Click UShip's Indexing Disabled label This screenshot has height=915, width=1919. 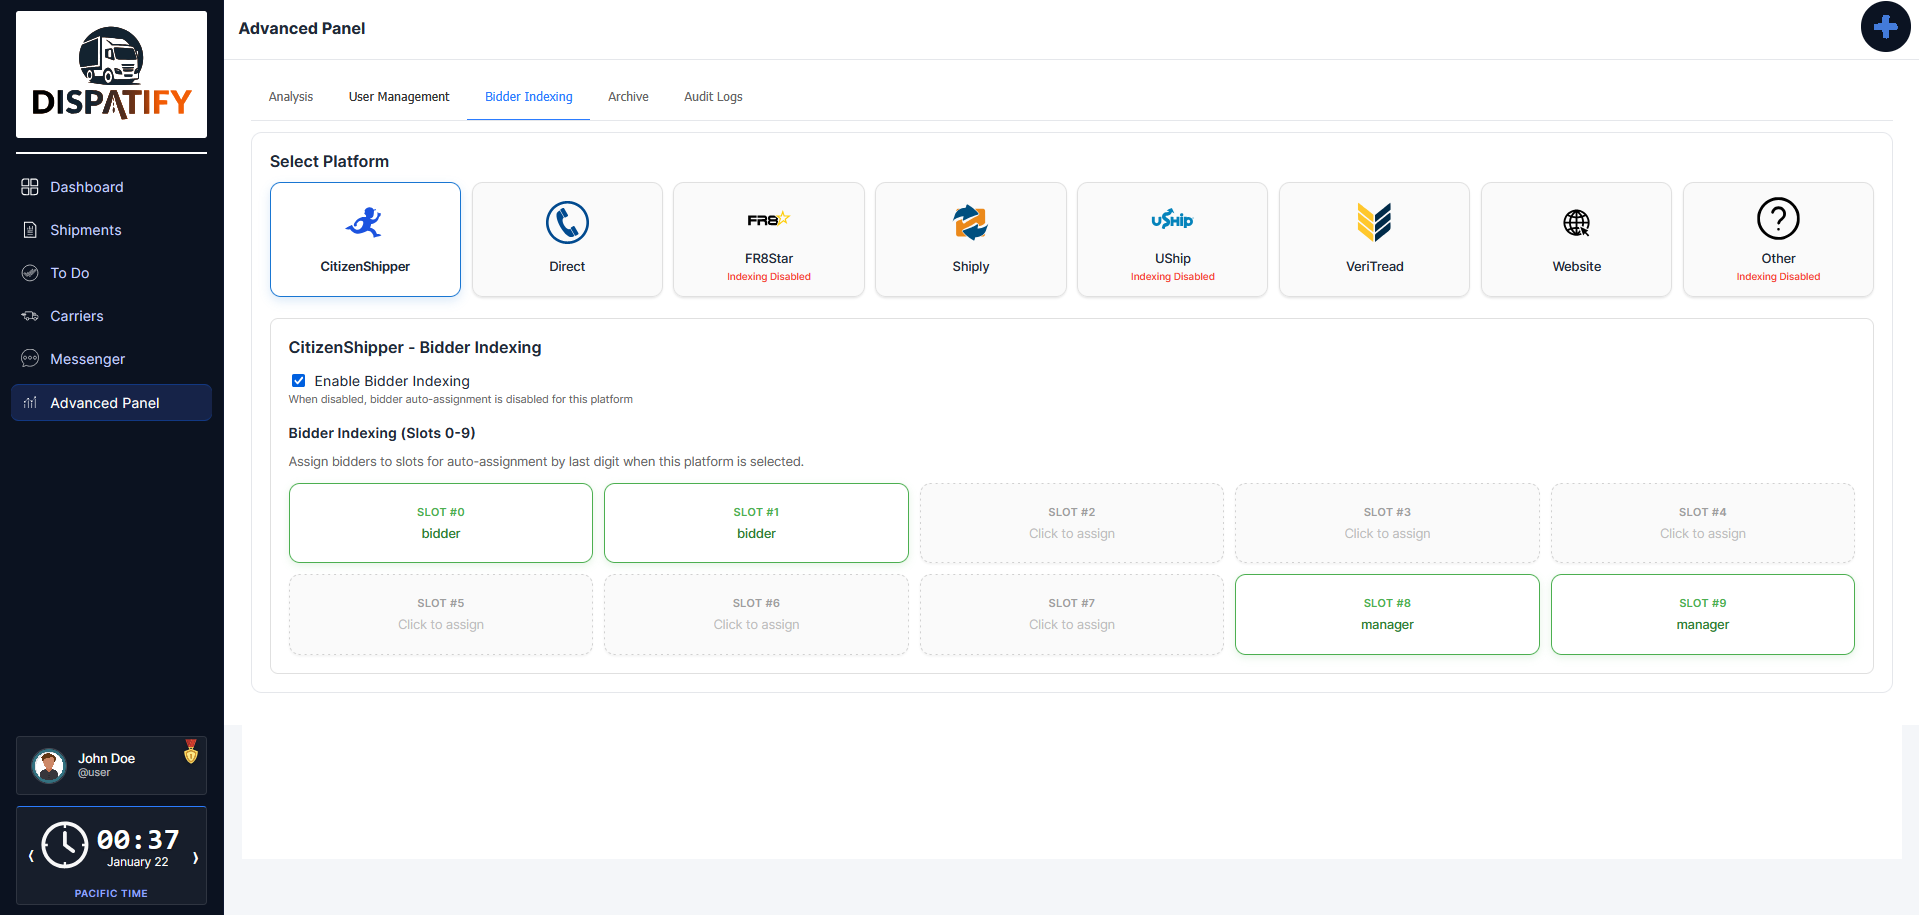pos(1172,277)
